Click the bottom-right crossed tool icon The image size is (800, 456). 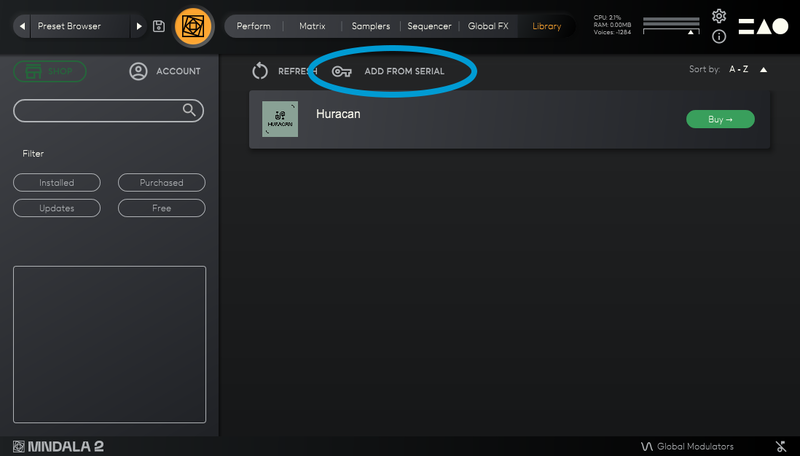coord(781,446)
